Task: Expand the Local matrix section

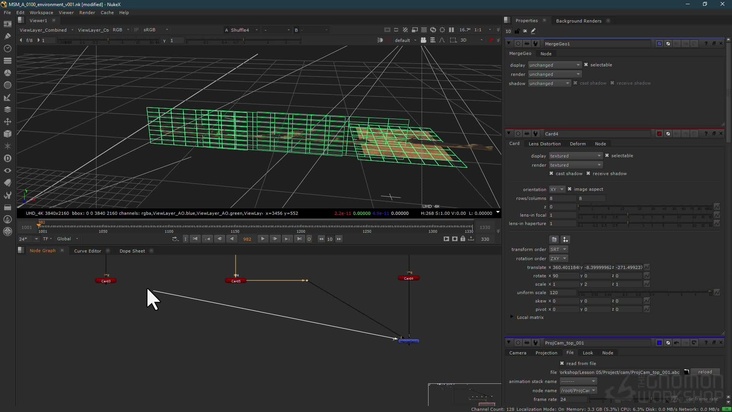Action: pyautogui.click(x=512, y=317)
